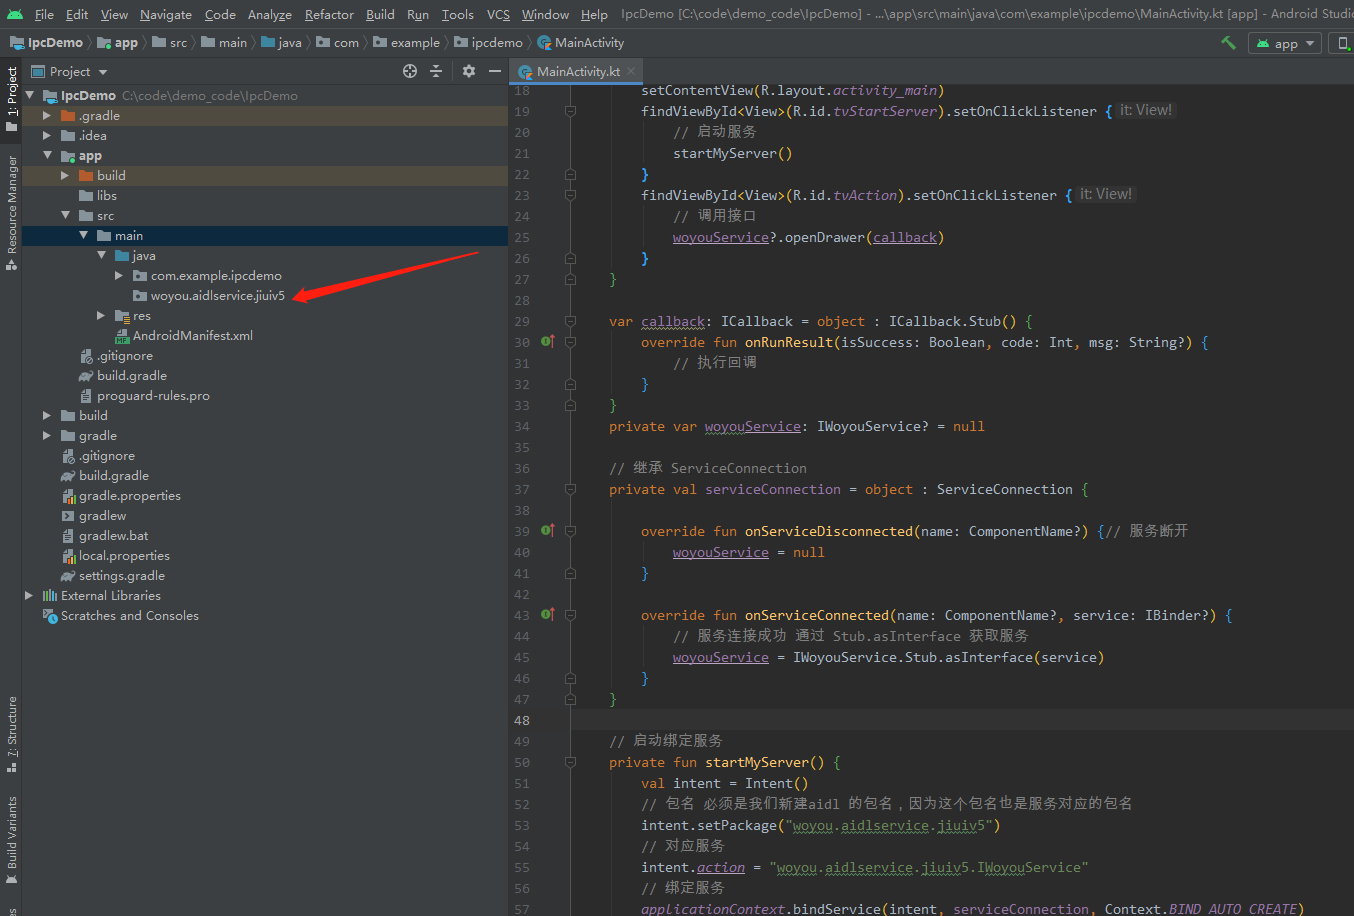Viewport: 1354px width, 916px height.
Task: Fold the startMyServer function at line 50
Action: click(570, 762)
